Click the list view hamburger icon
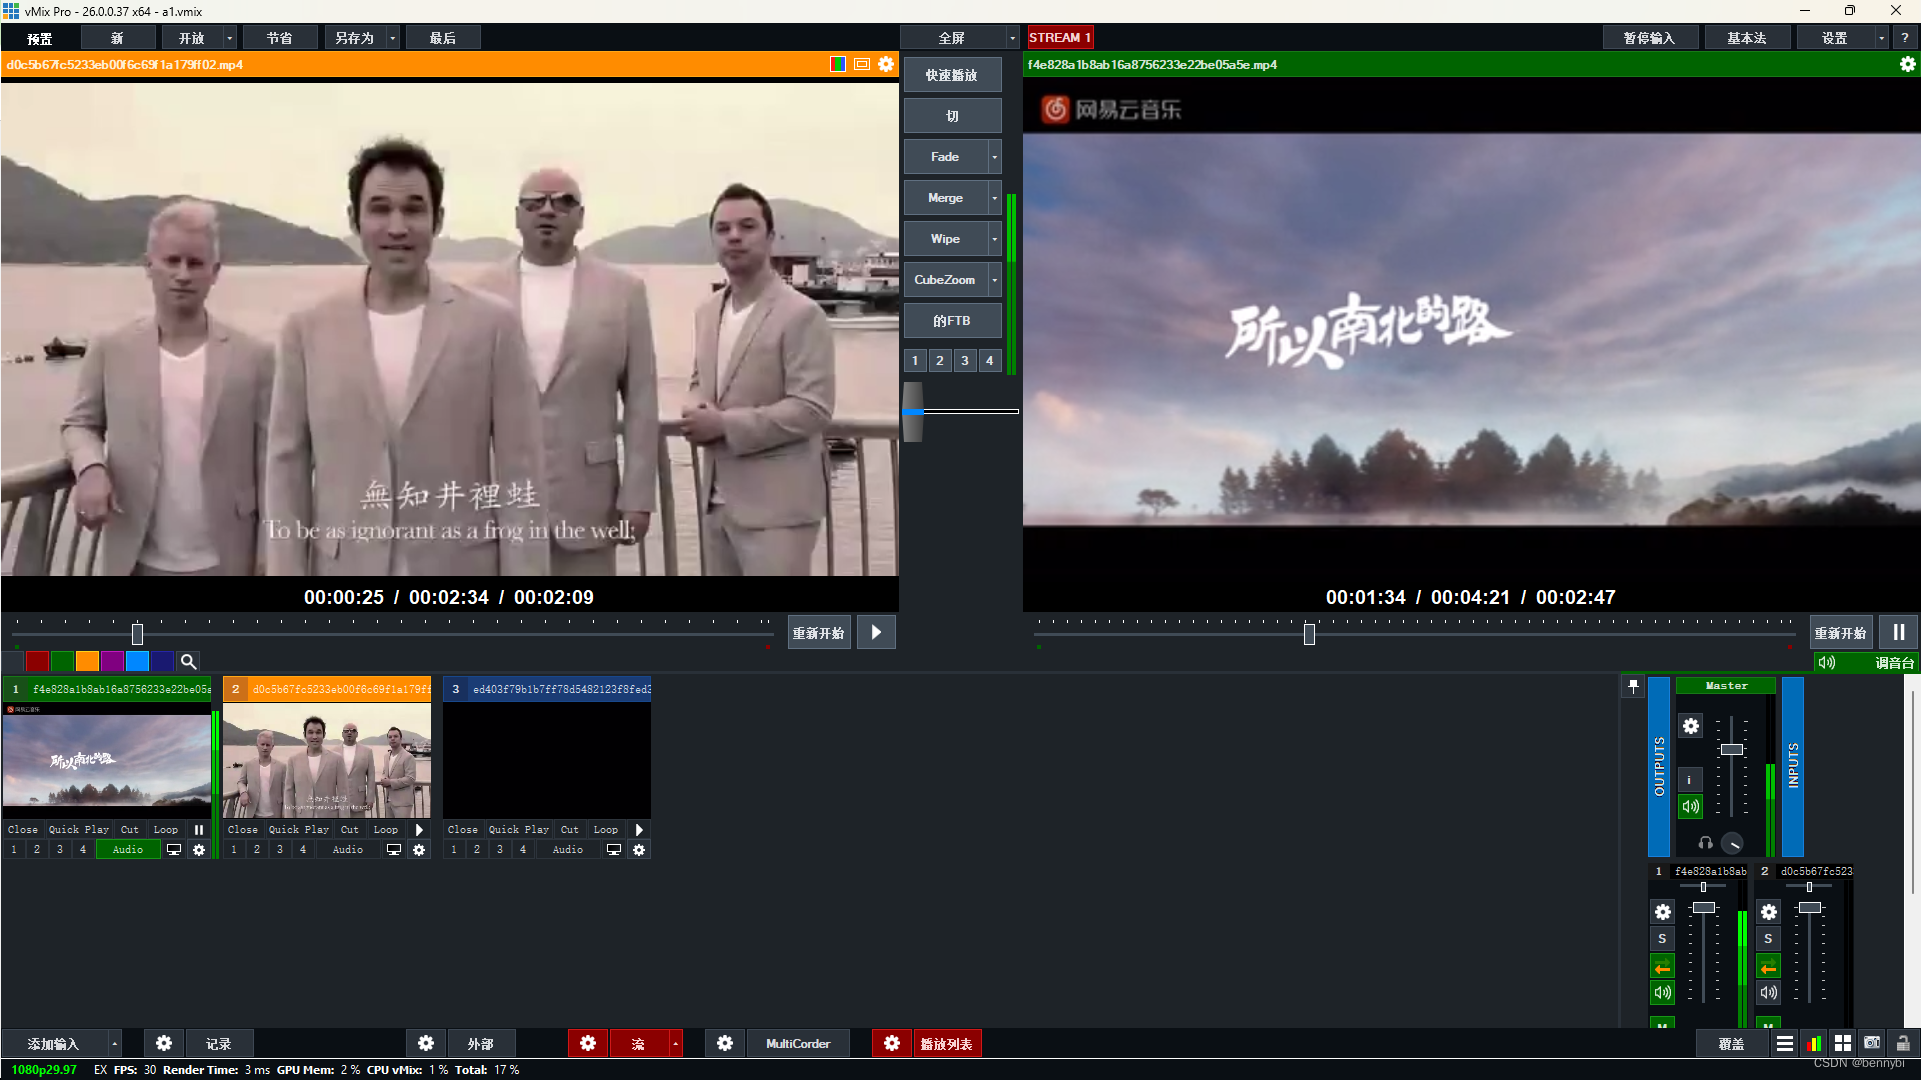 (x=1785, y=1043)
